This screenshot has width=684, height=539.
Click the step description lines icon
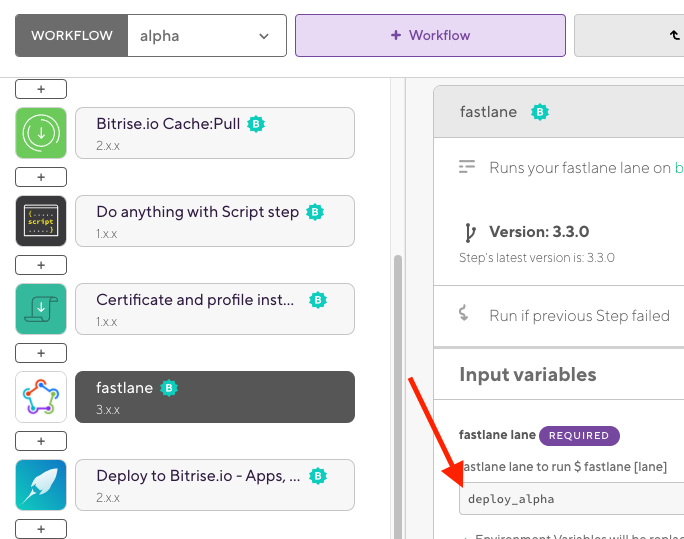click(467, 167)
